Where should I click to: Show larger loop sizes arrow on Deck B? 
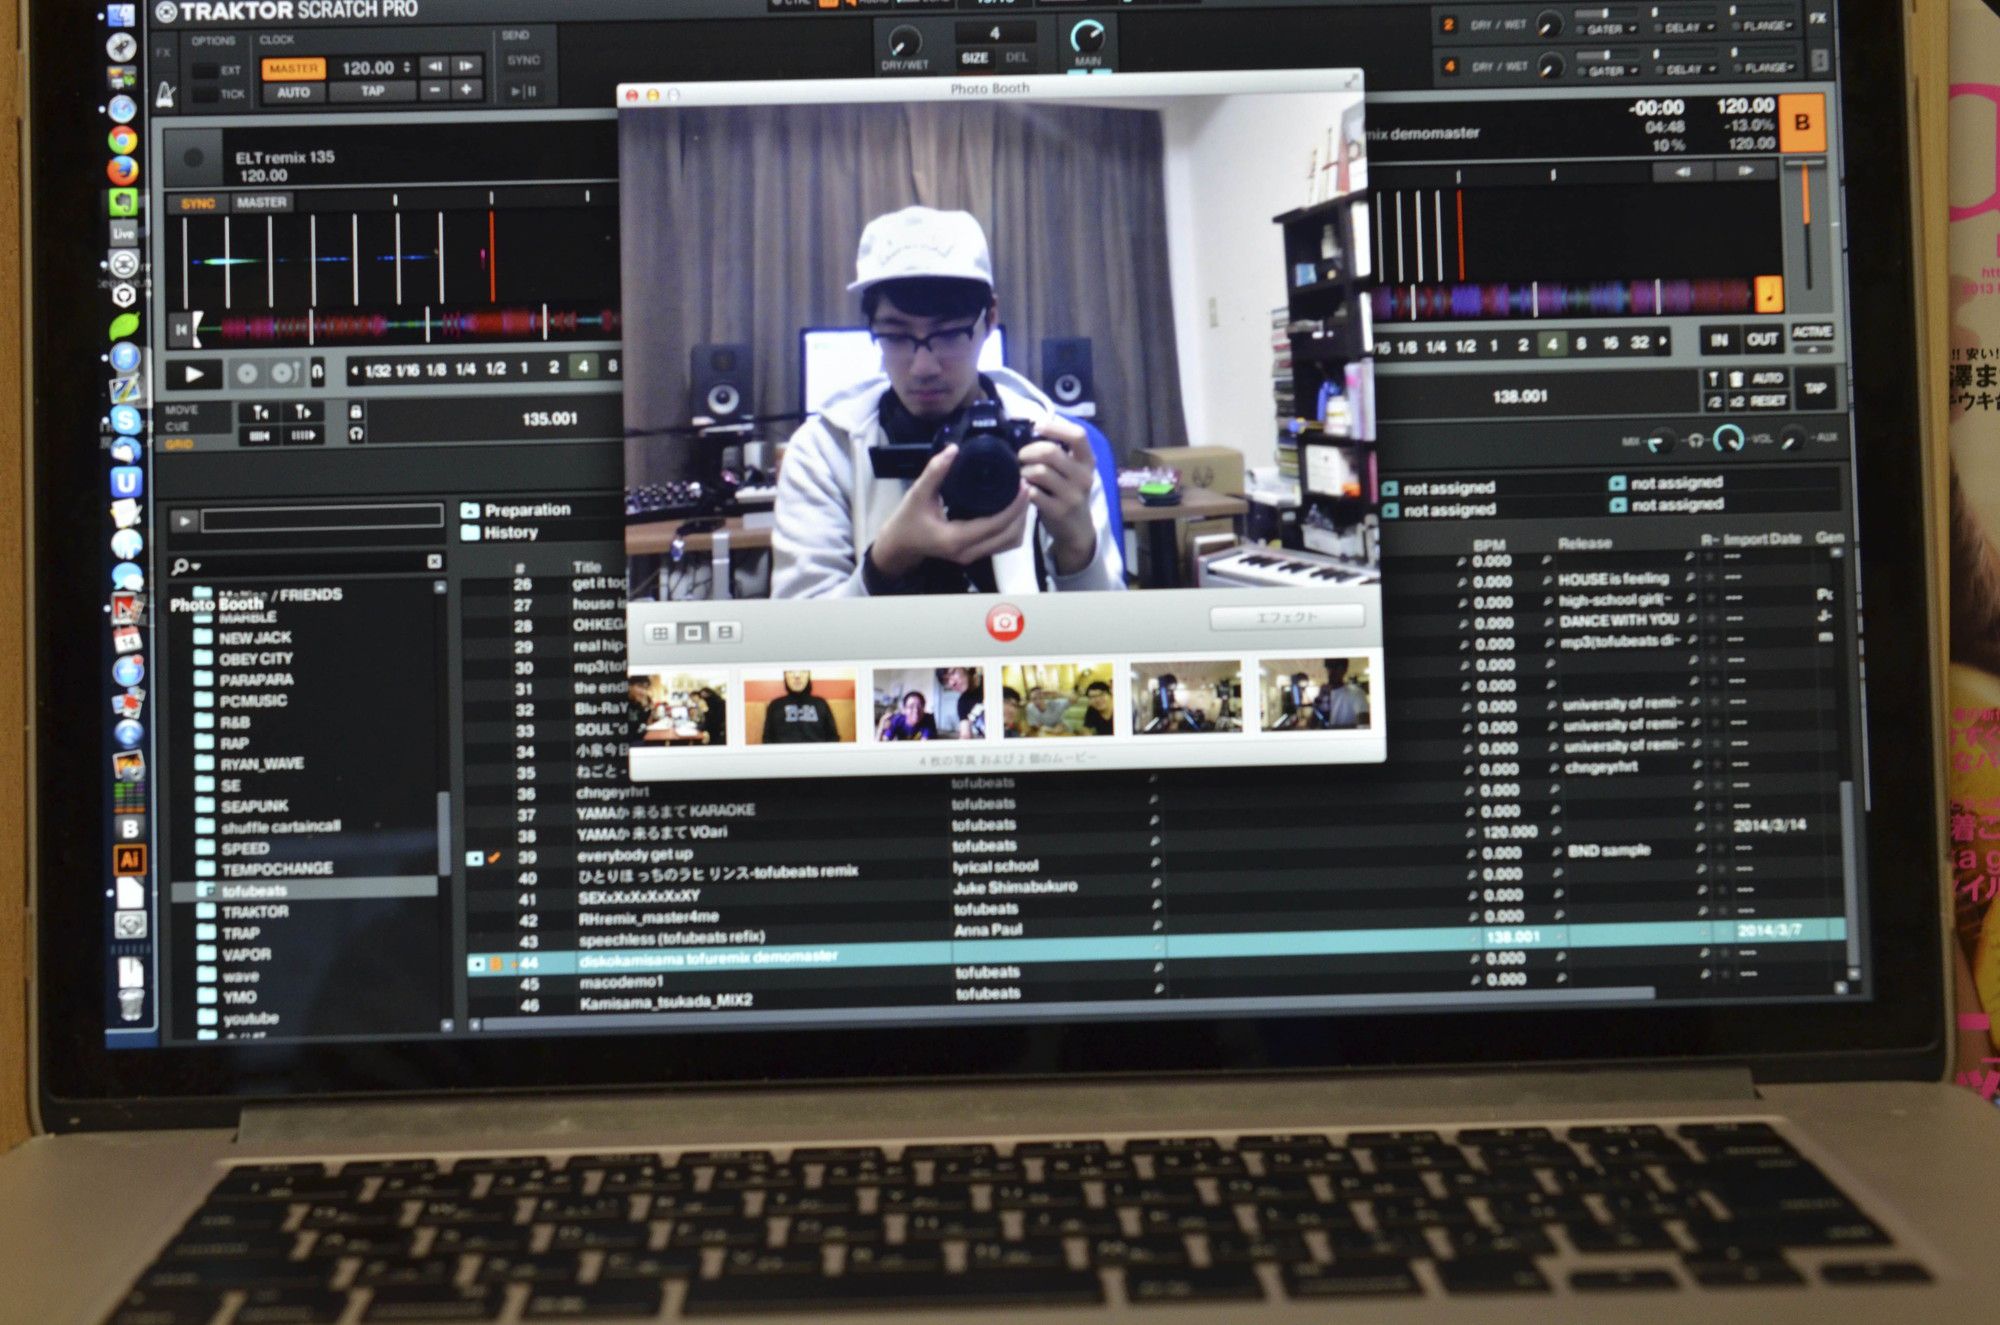1663,342
